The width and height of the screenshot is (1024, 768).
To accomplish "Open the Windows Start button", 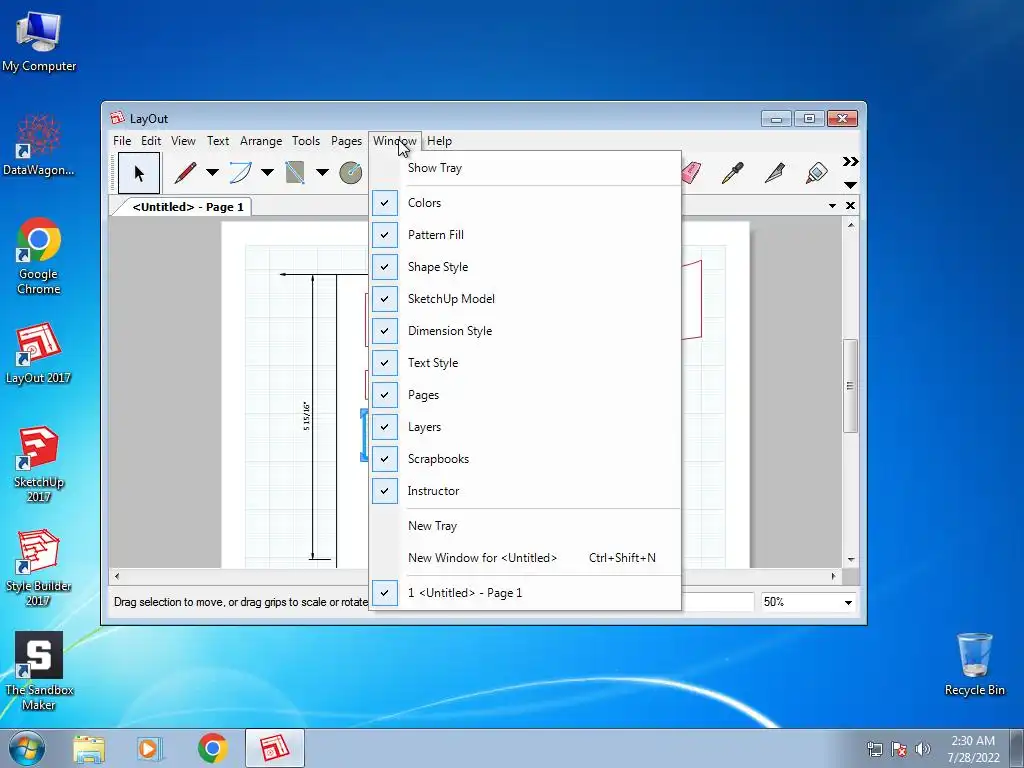I will [x=27, y=748].
